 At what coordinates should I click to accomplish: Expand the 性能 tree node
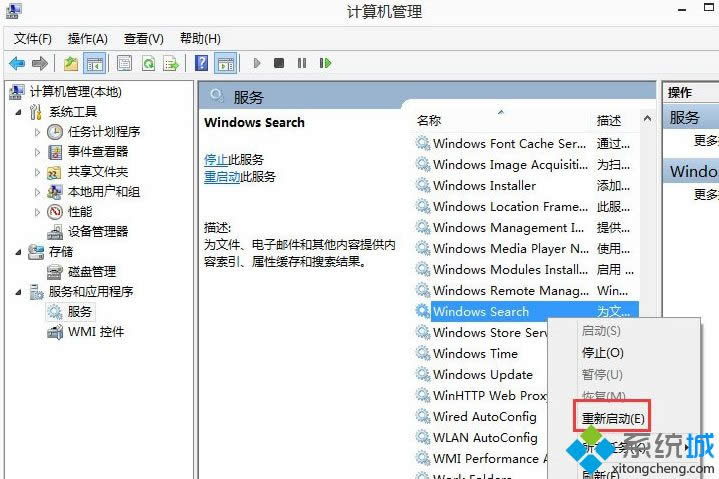pyautogui.click(x=37, y=212)
